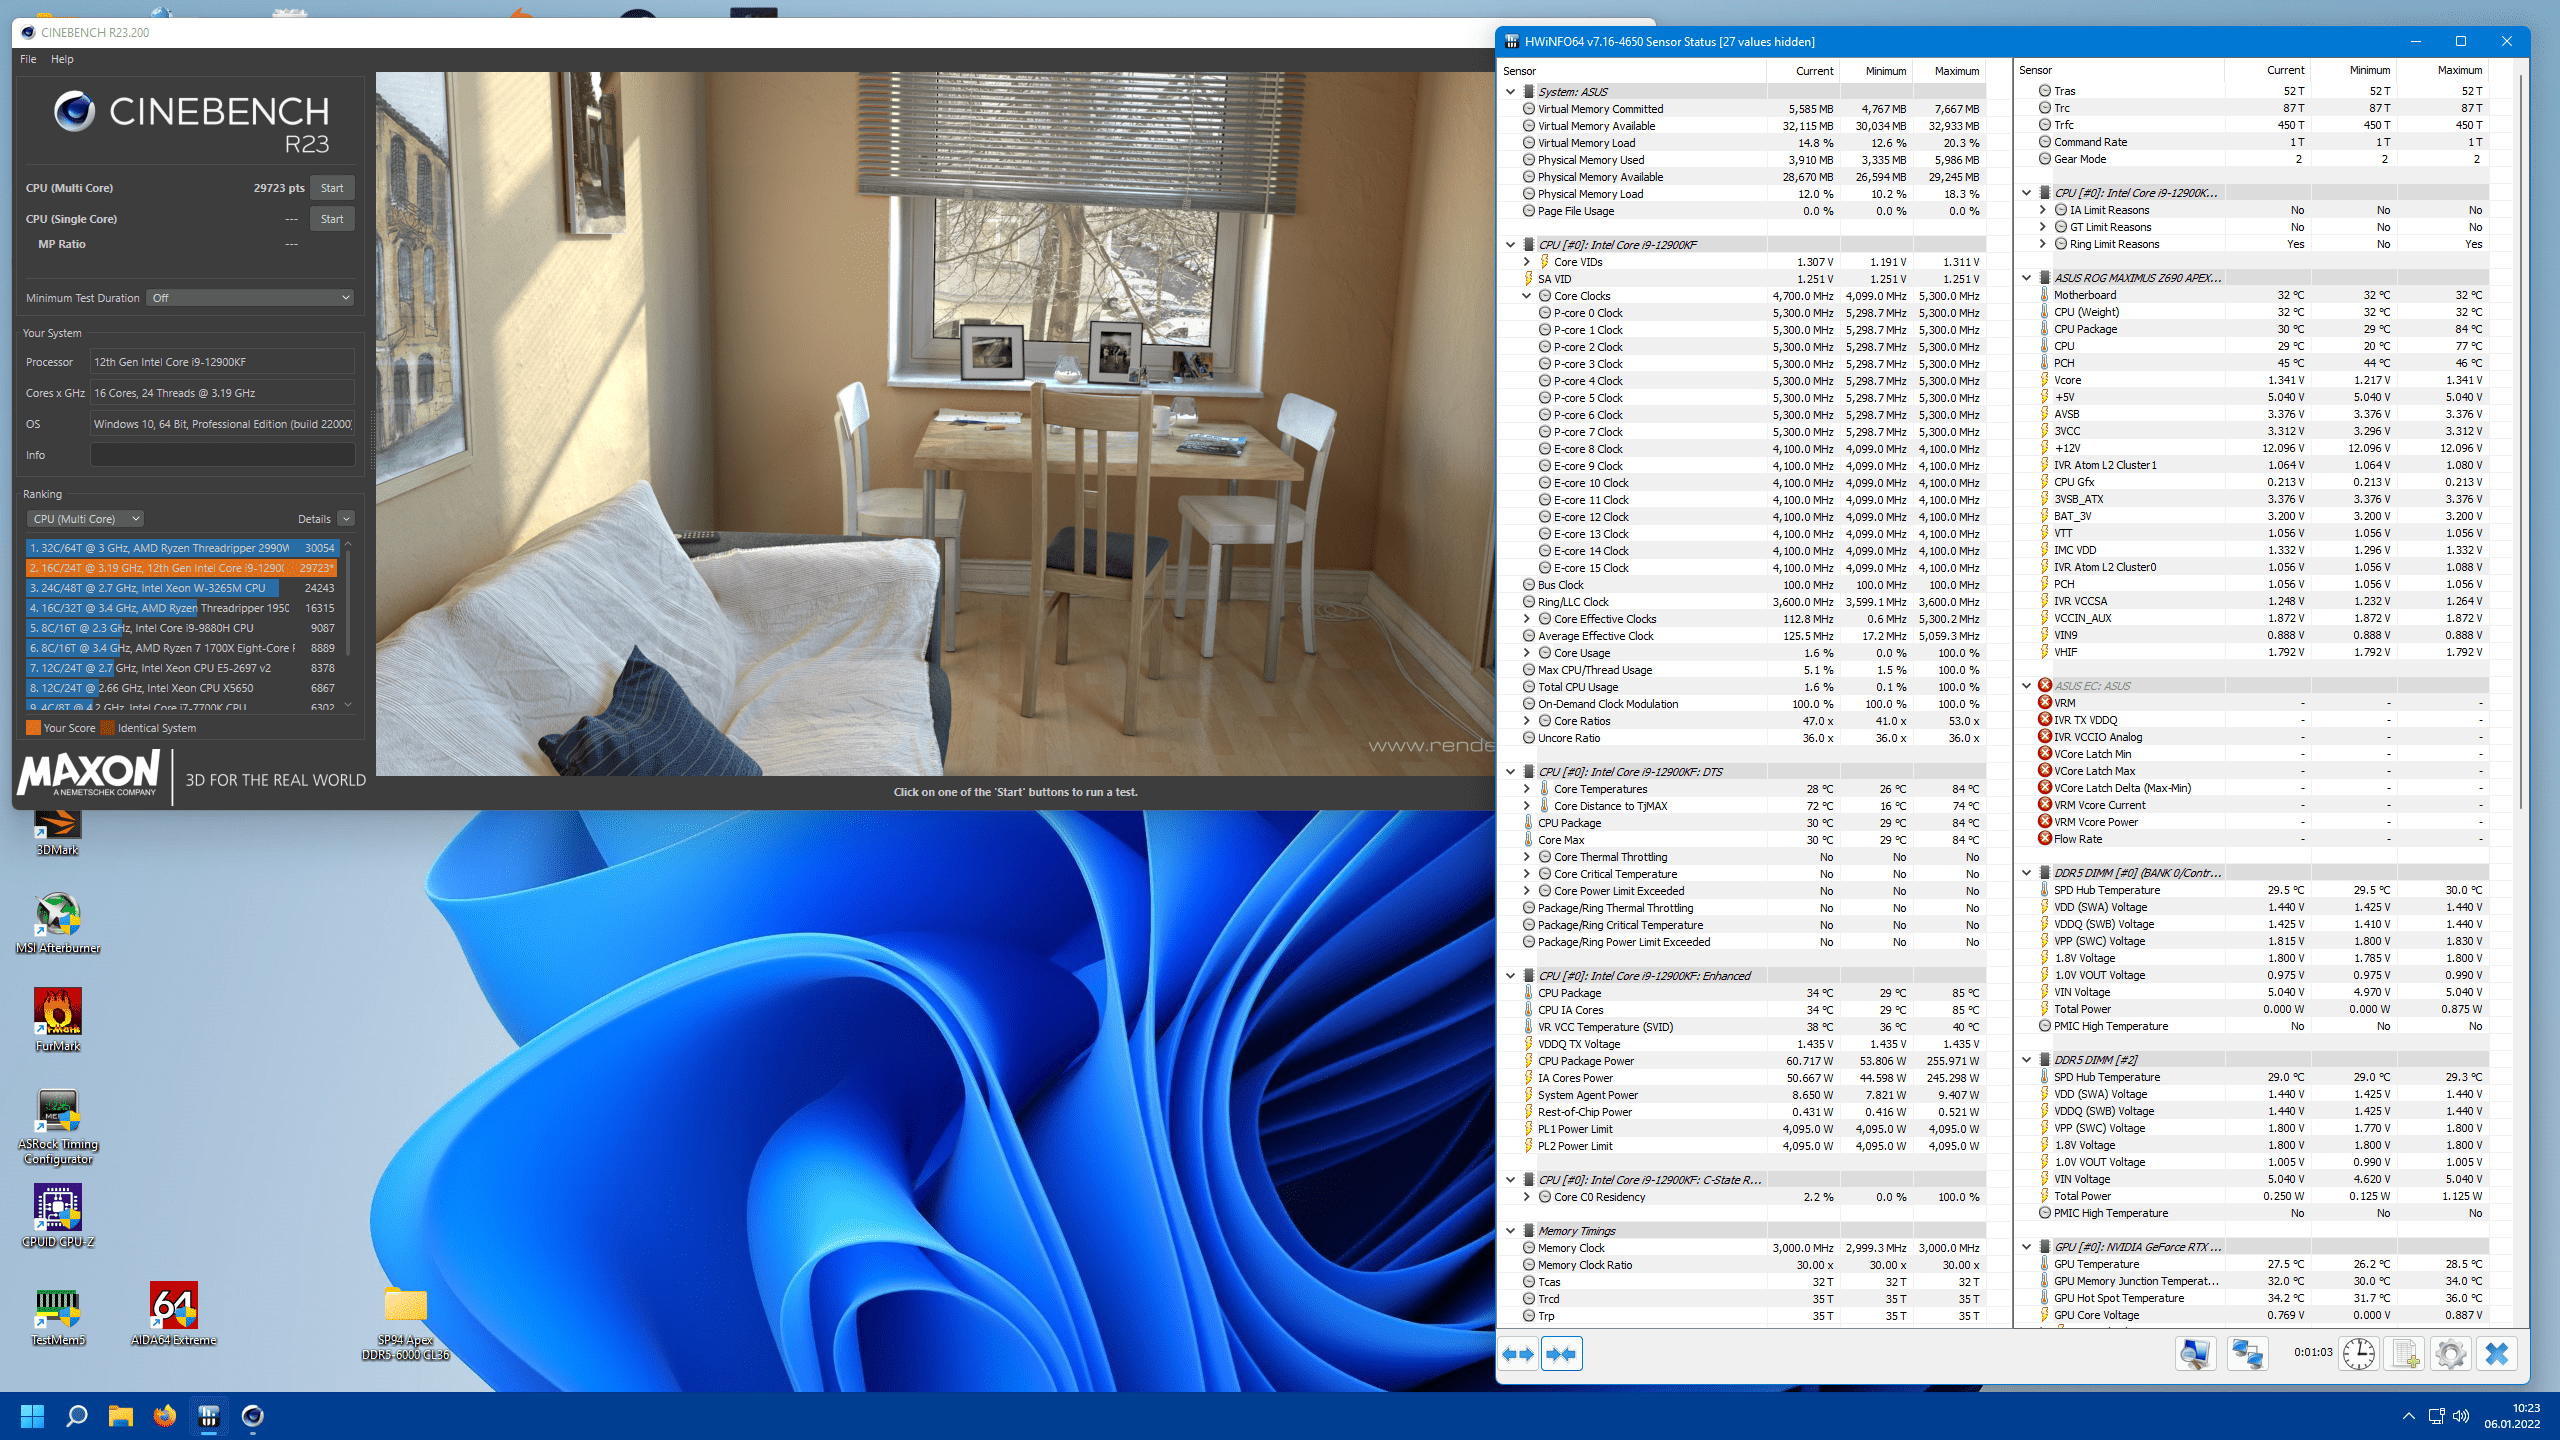Expand Ring Limit Reasons row
This screenshot has height=1440, width=2560.
point(2042,244)
